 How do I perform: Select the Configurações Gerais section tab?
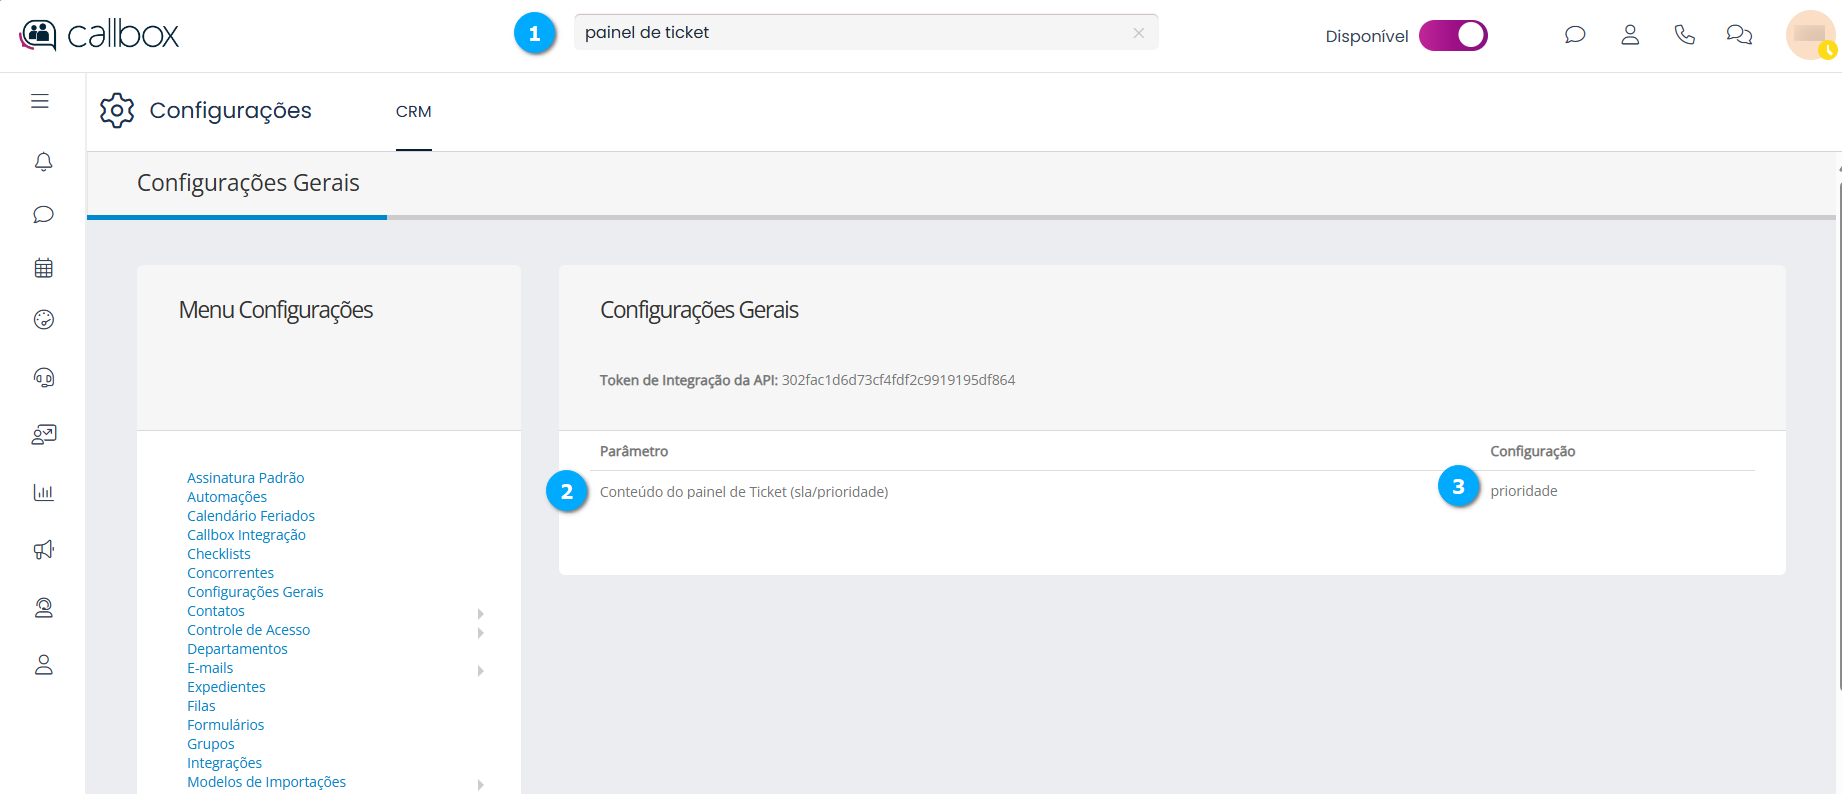click(x=248, y=183)
